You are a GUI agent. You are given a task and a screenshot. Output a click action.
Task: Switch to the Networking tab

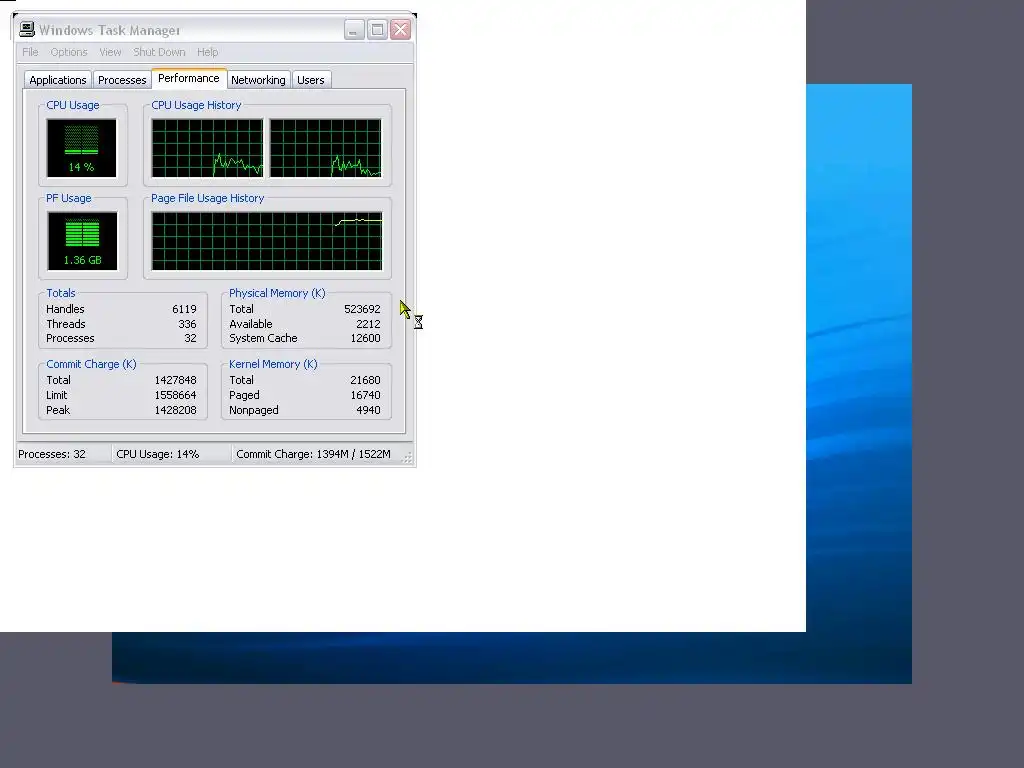point(258,80)
